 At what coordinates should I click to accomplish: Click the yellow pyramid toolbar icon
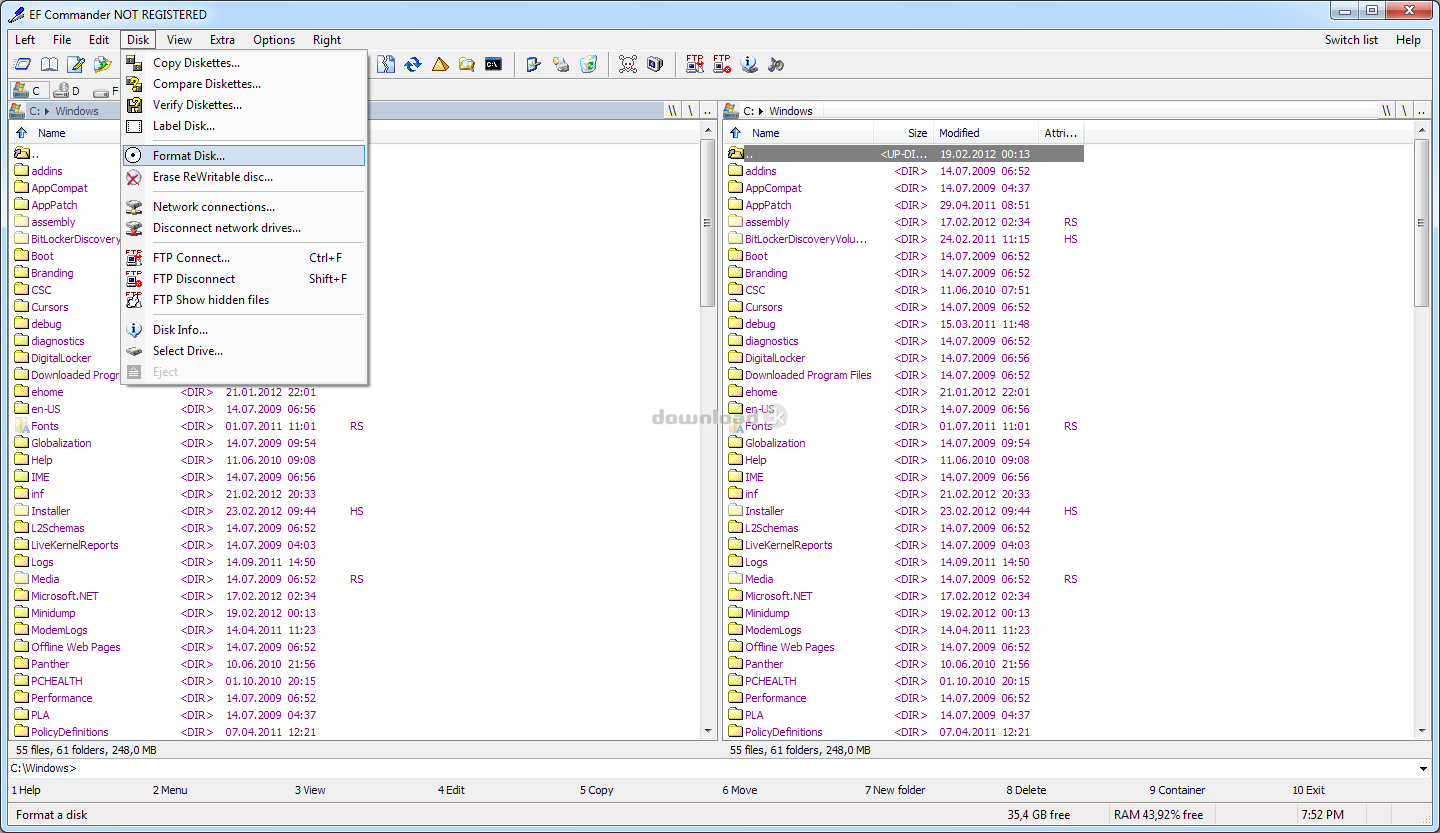tap(440, 65)
